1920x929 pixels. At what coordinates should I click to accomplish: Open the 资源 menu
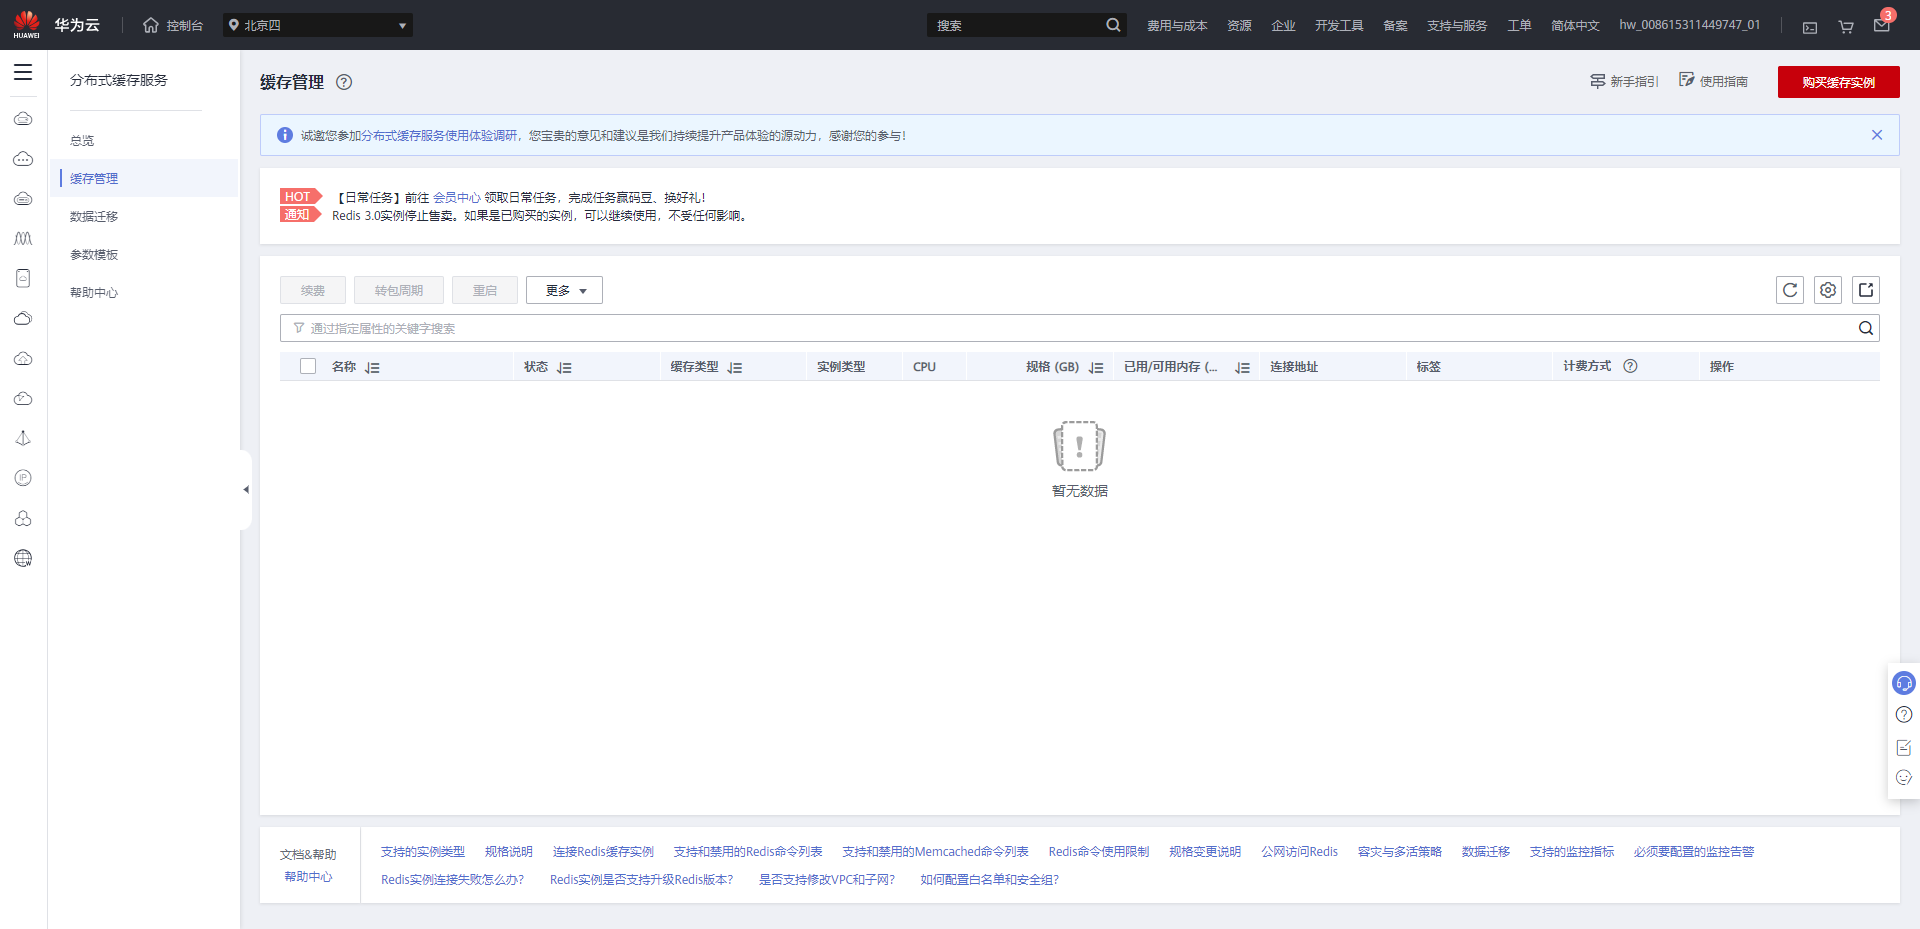(x=1239, y=26)
